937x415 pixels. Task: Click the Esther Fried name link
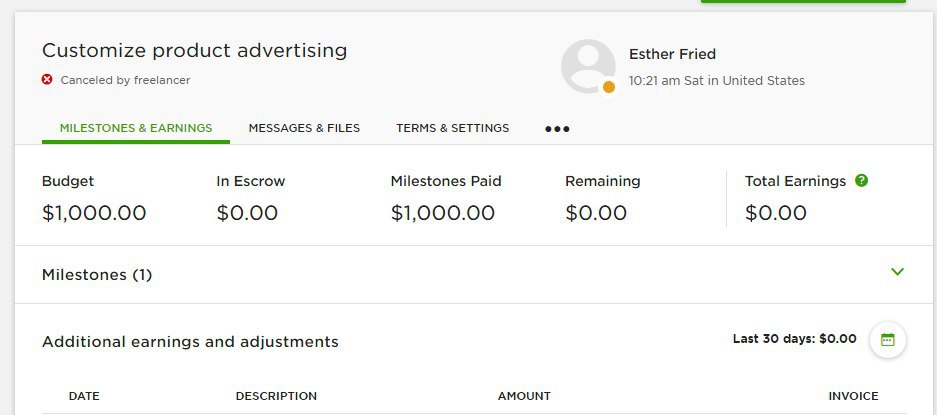click(x=672, y=54)
